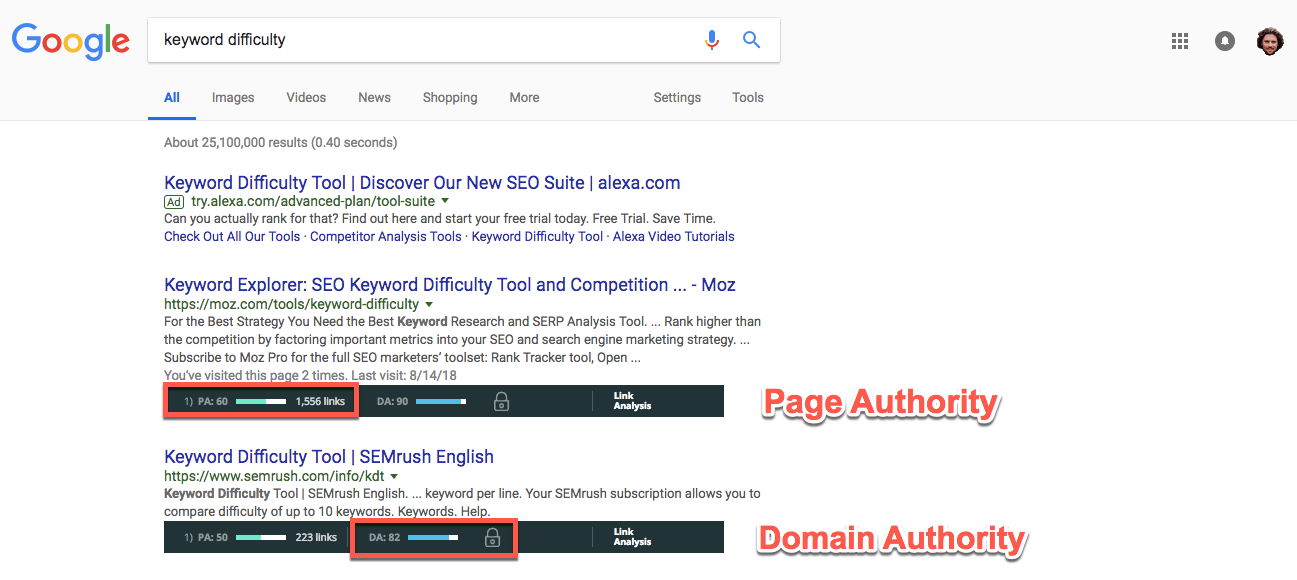Expand dropdown arrow beside alexa.com ad URL
The image size is (1297, 580).
click(x=444, y=202)
